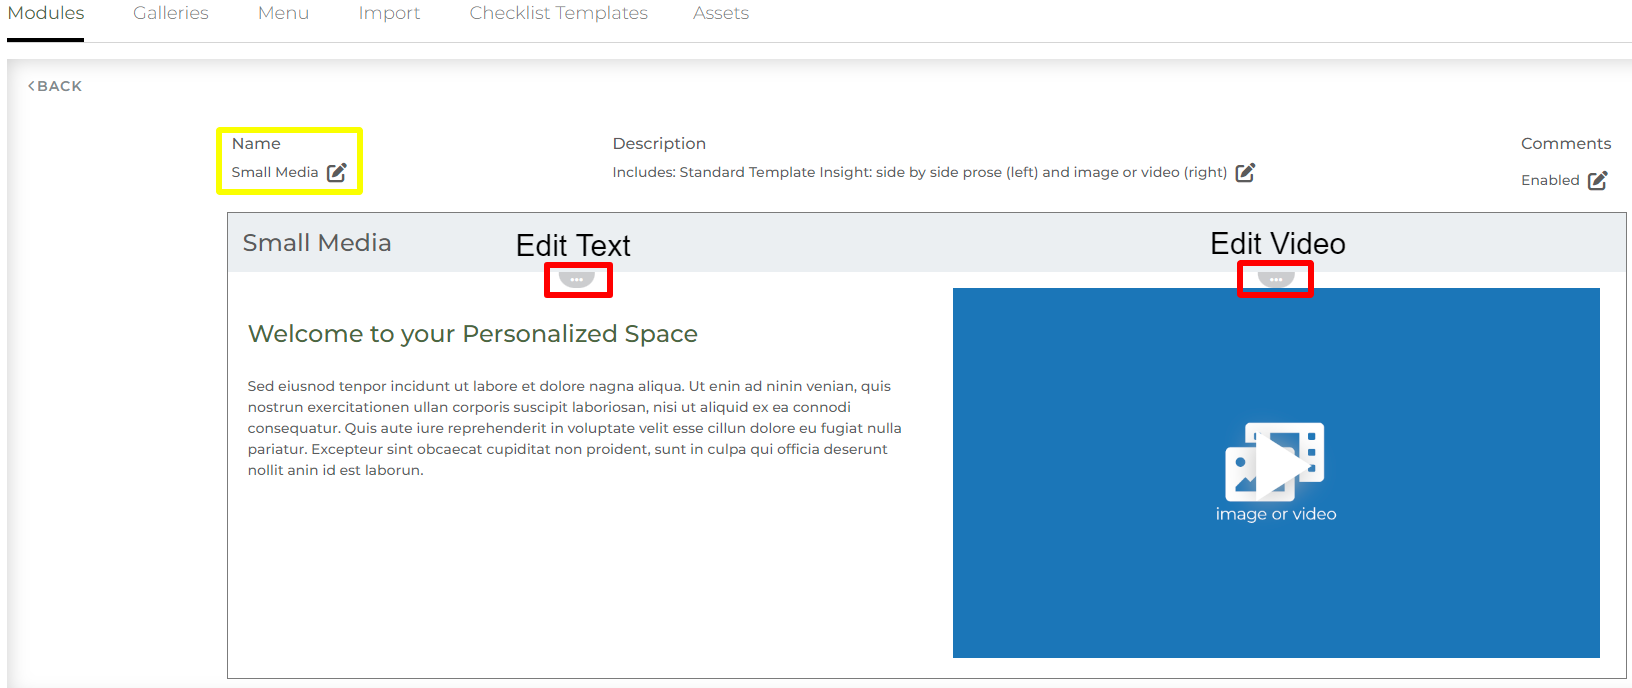Click the Sed eiusnod lorem ipsum paragraph
This screenshot has width=1632, height=688.
click(575, 428)
